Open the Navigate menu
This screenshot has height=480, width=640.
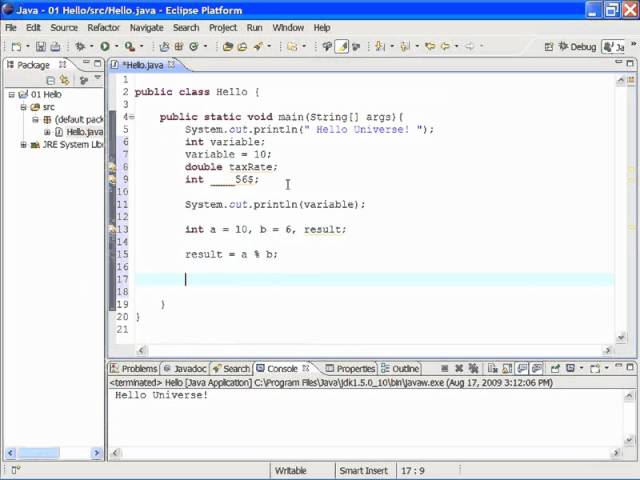(147, 28)
